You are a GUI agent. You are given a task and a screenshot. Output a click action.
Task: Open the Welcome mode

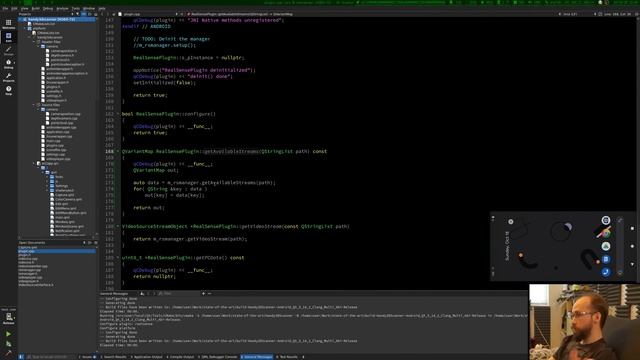(x=8, y=24)
